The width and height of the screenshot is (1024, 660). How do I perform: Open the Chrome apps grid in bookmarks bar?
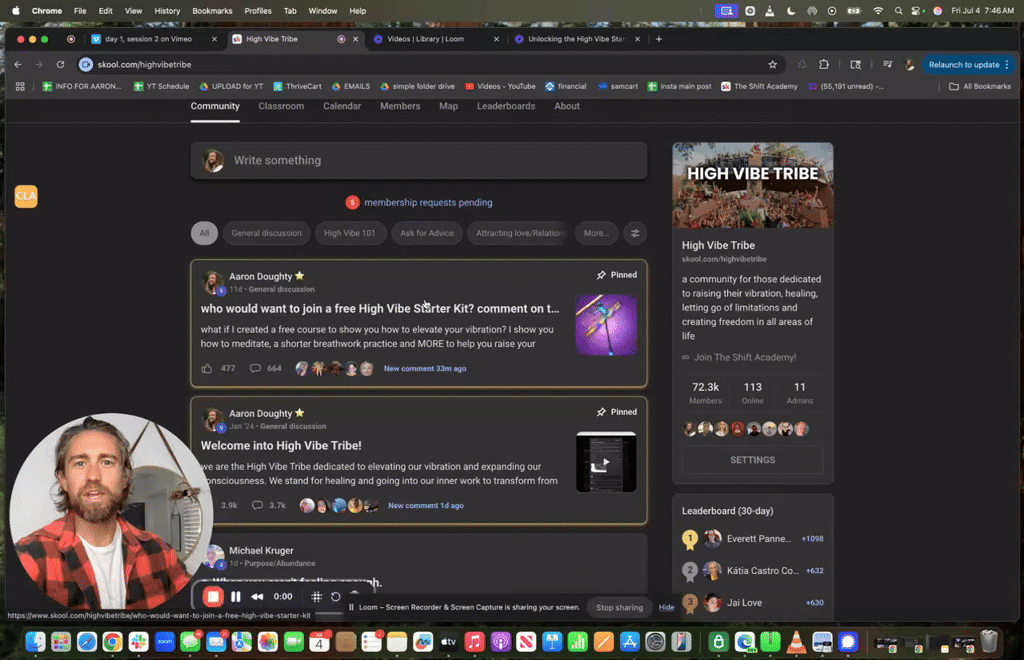tap(20, 86)
